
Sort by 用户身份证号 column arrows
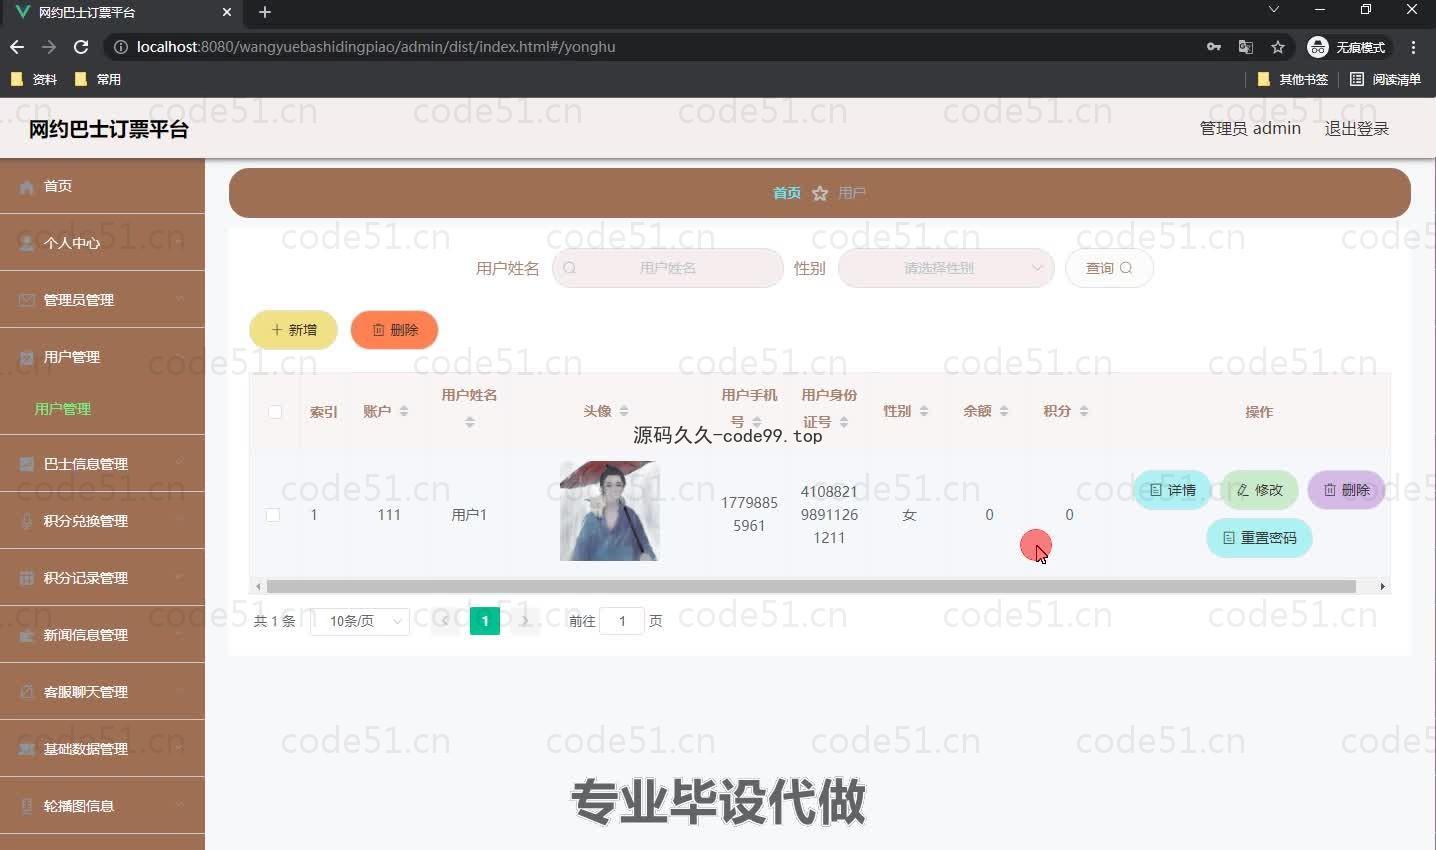point(844,422)
